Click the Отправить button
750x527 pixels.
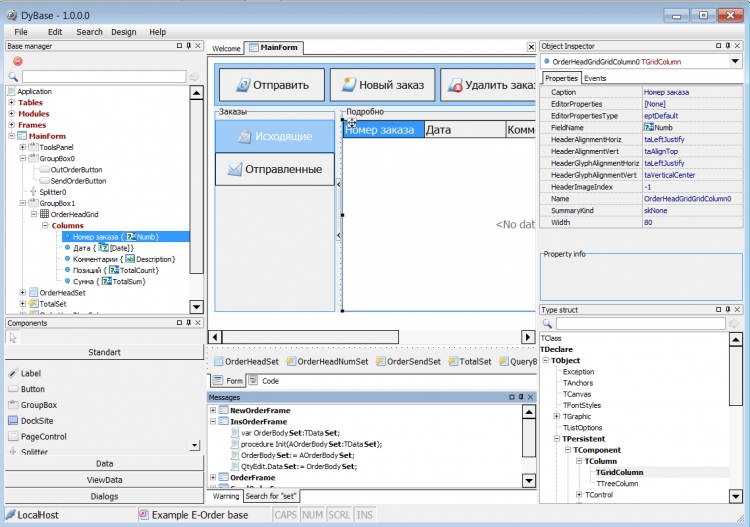coord(272,85)
